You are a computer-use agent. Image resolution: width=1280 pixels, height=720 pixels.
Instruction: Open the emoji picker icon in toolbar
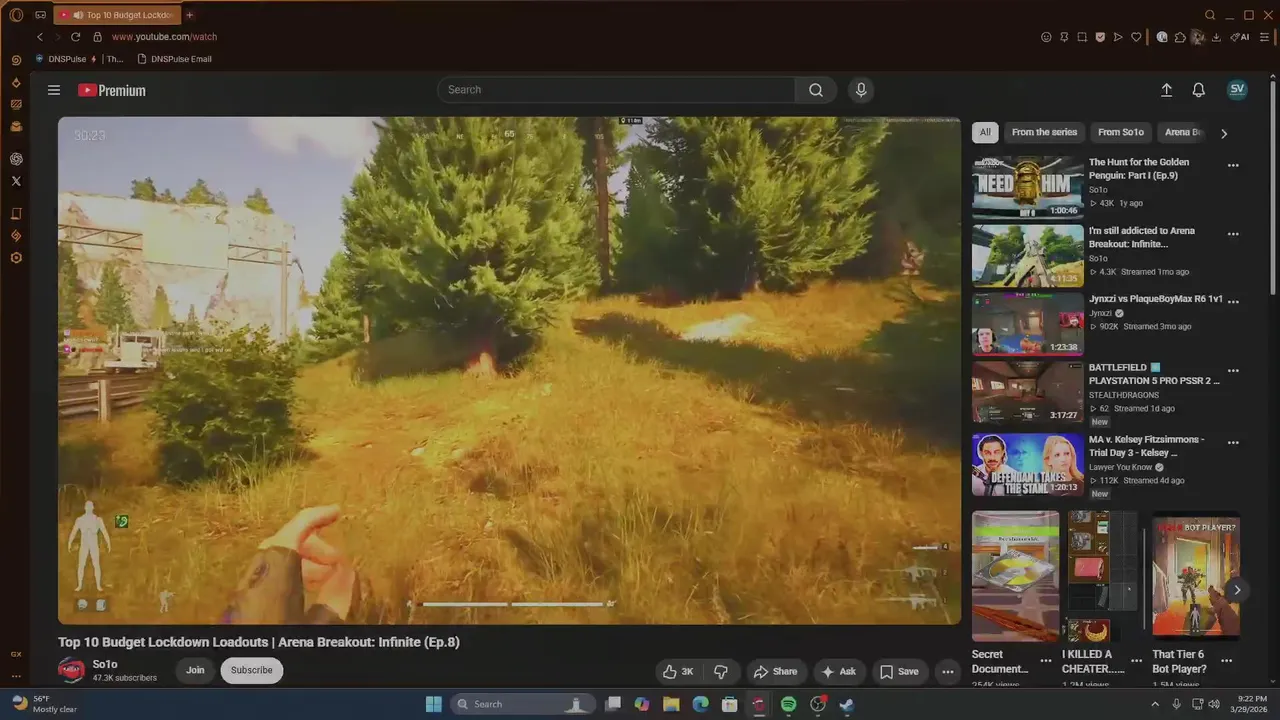click(1046, 37)
